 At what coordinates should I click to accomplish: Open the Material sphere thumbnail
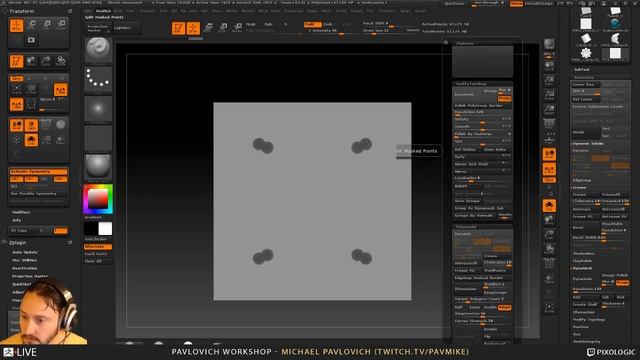pyautogui.click(x=98, y=166)
